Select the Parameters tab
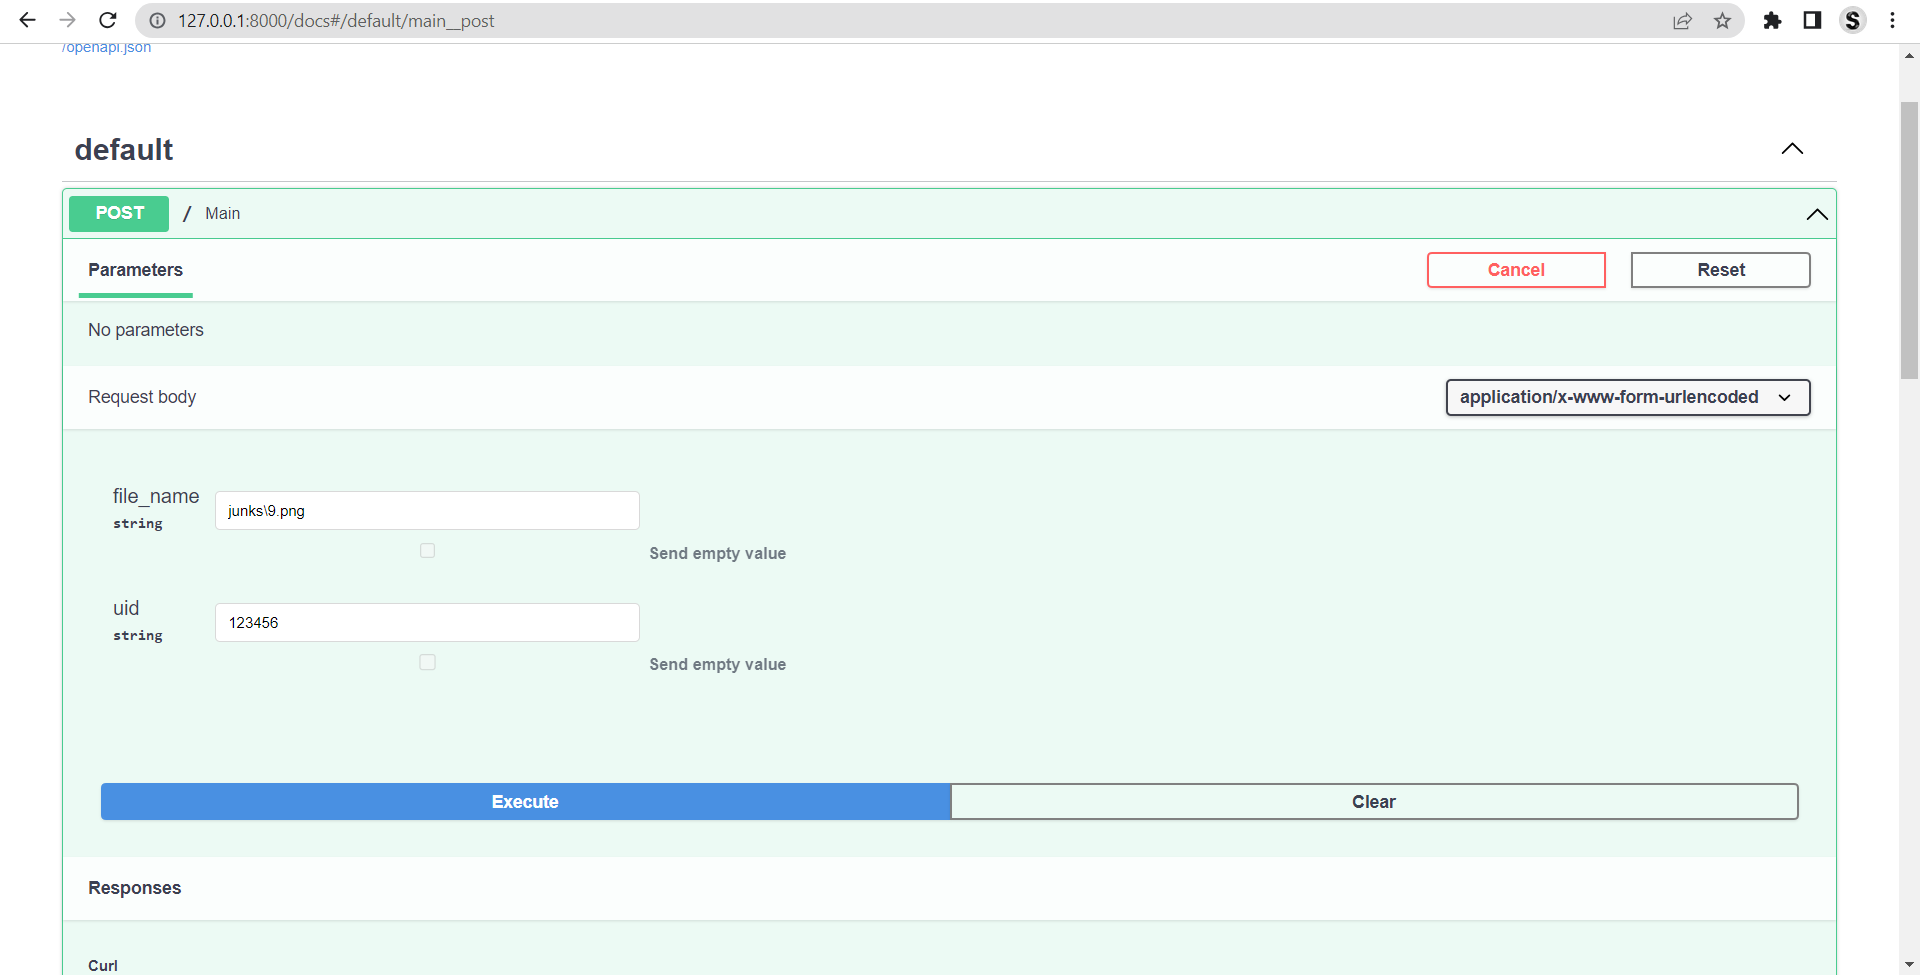The width and height of the screenshot is (1920, 975). coord(135,270)
